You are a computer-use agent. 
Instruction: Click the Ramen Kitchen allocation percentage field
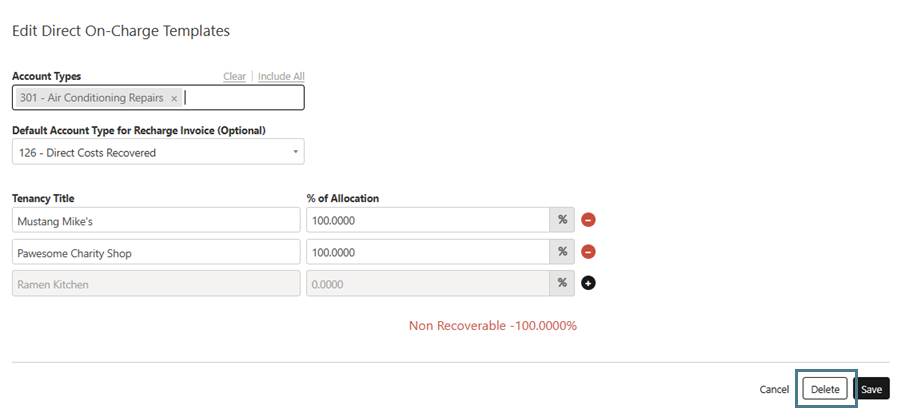tap(427, 284)
